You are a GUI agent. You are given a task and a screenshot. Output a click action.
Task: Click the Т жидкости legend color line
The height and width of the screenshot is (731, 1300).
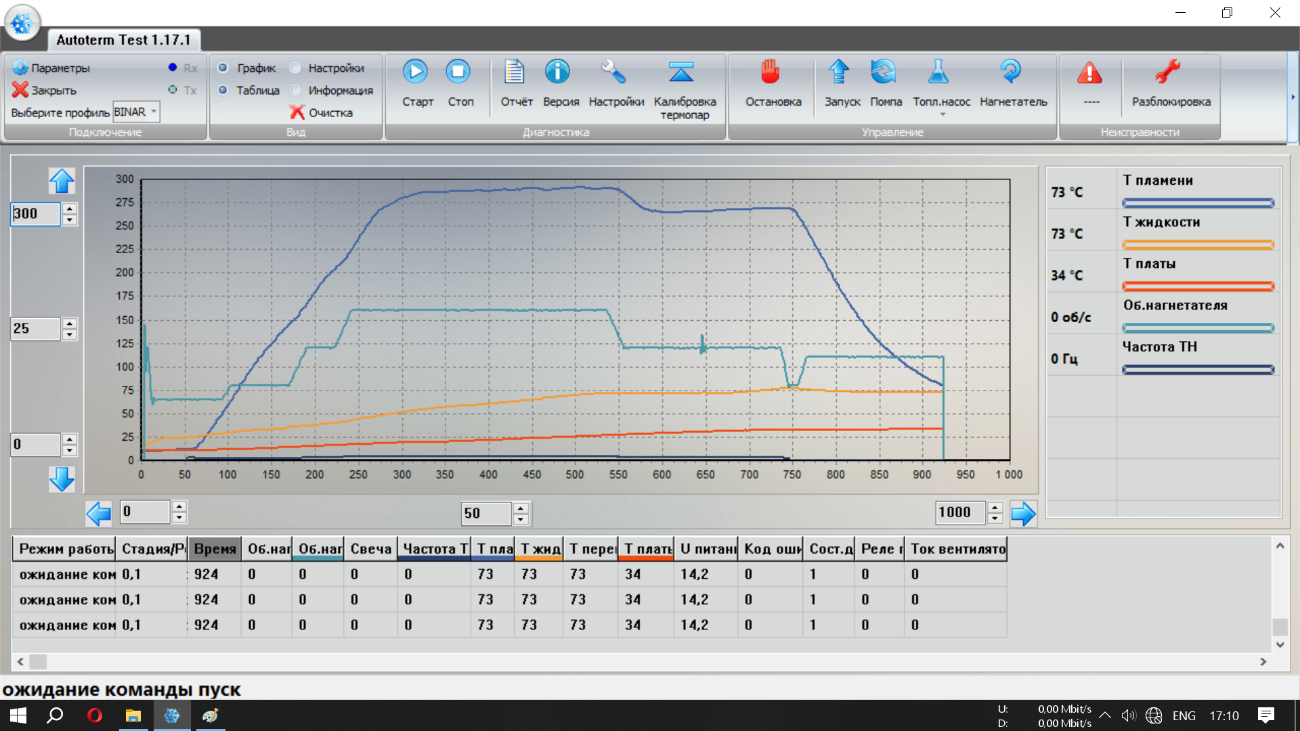(1198, 245)
